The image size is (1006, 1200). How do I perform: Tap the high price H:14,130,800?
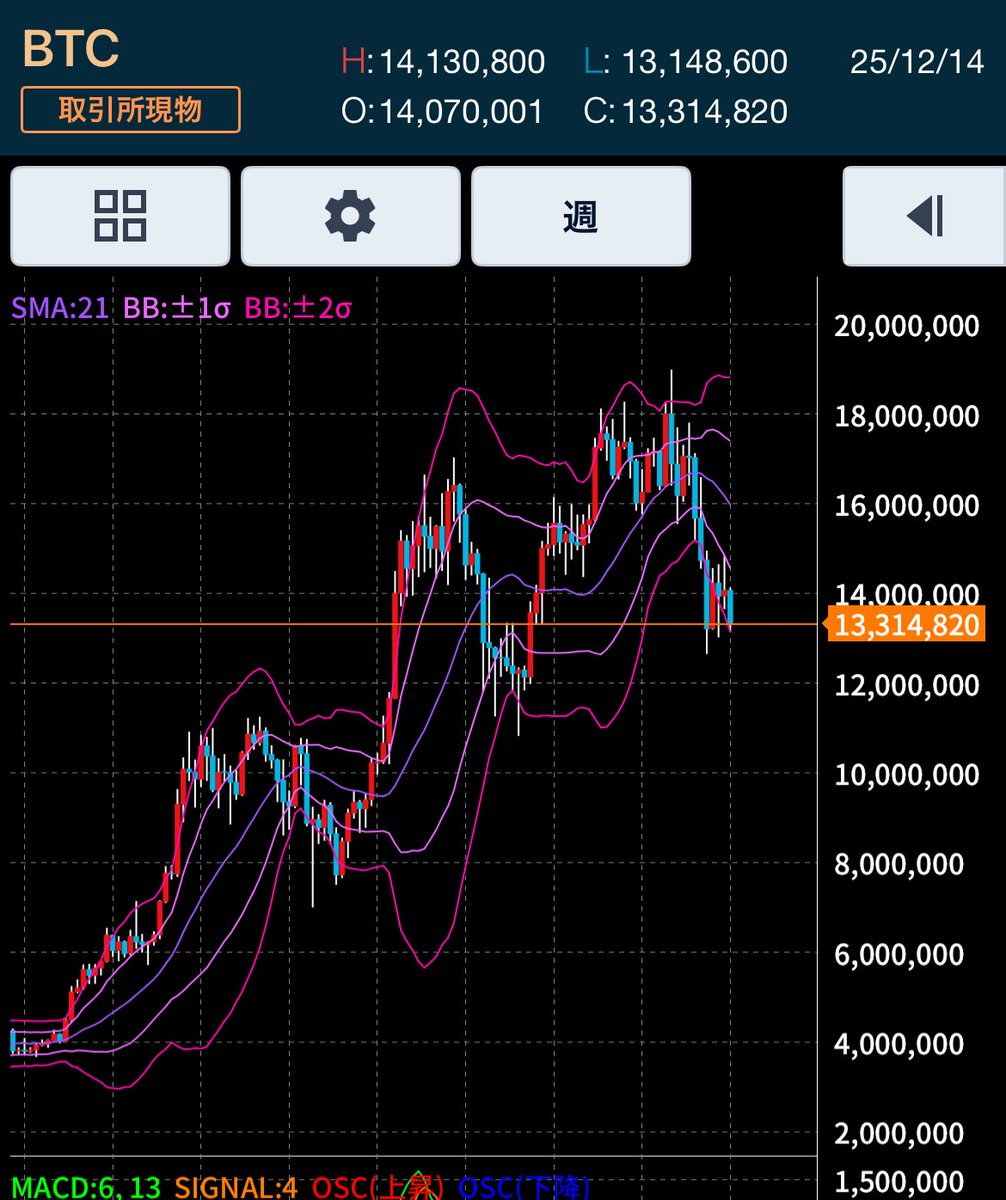tap(443, 62)
